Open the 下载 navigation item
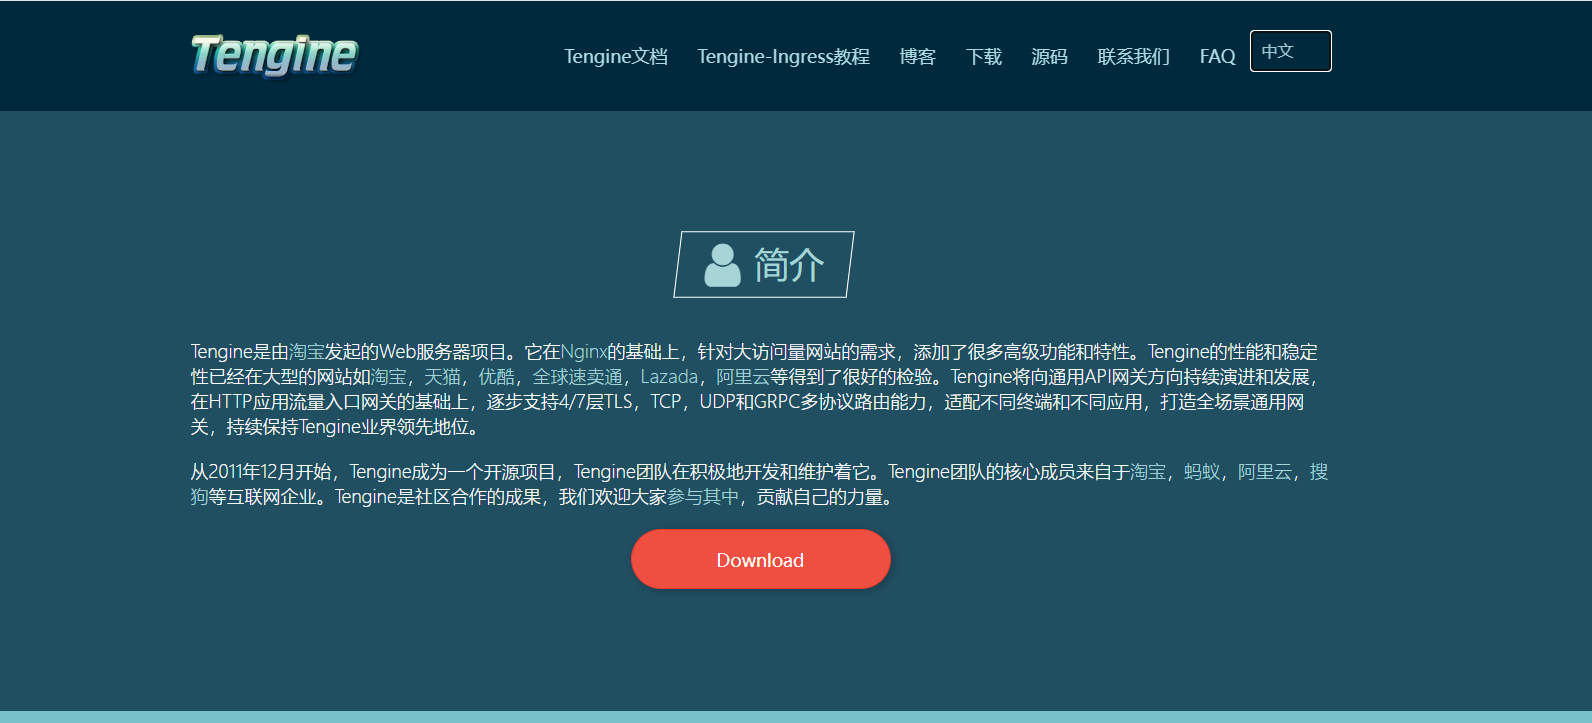The height and width of the screenshot is (723, 1592). pyautogui.click(x=983, y=56)
